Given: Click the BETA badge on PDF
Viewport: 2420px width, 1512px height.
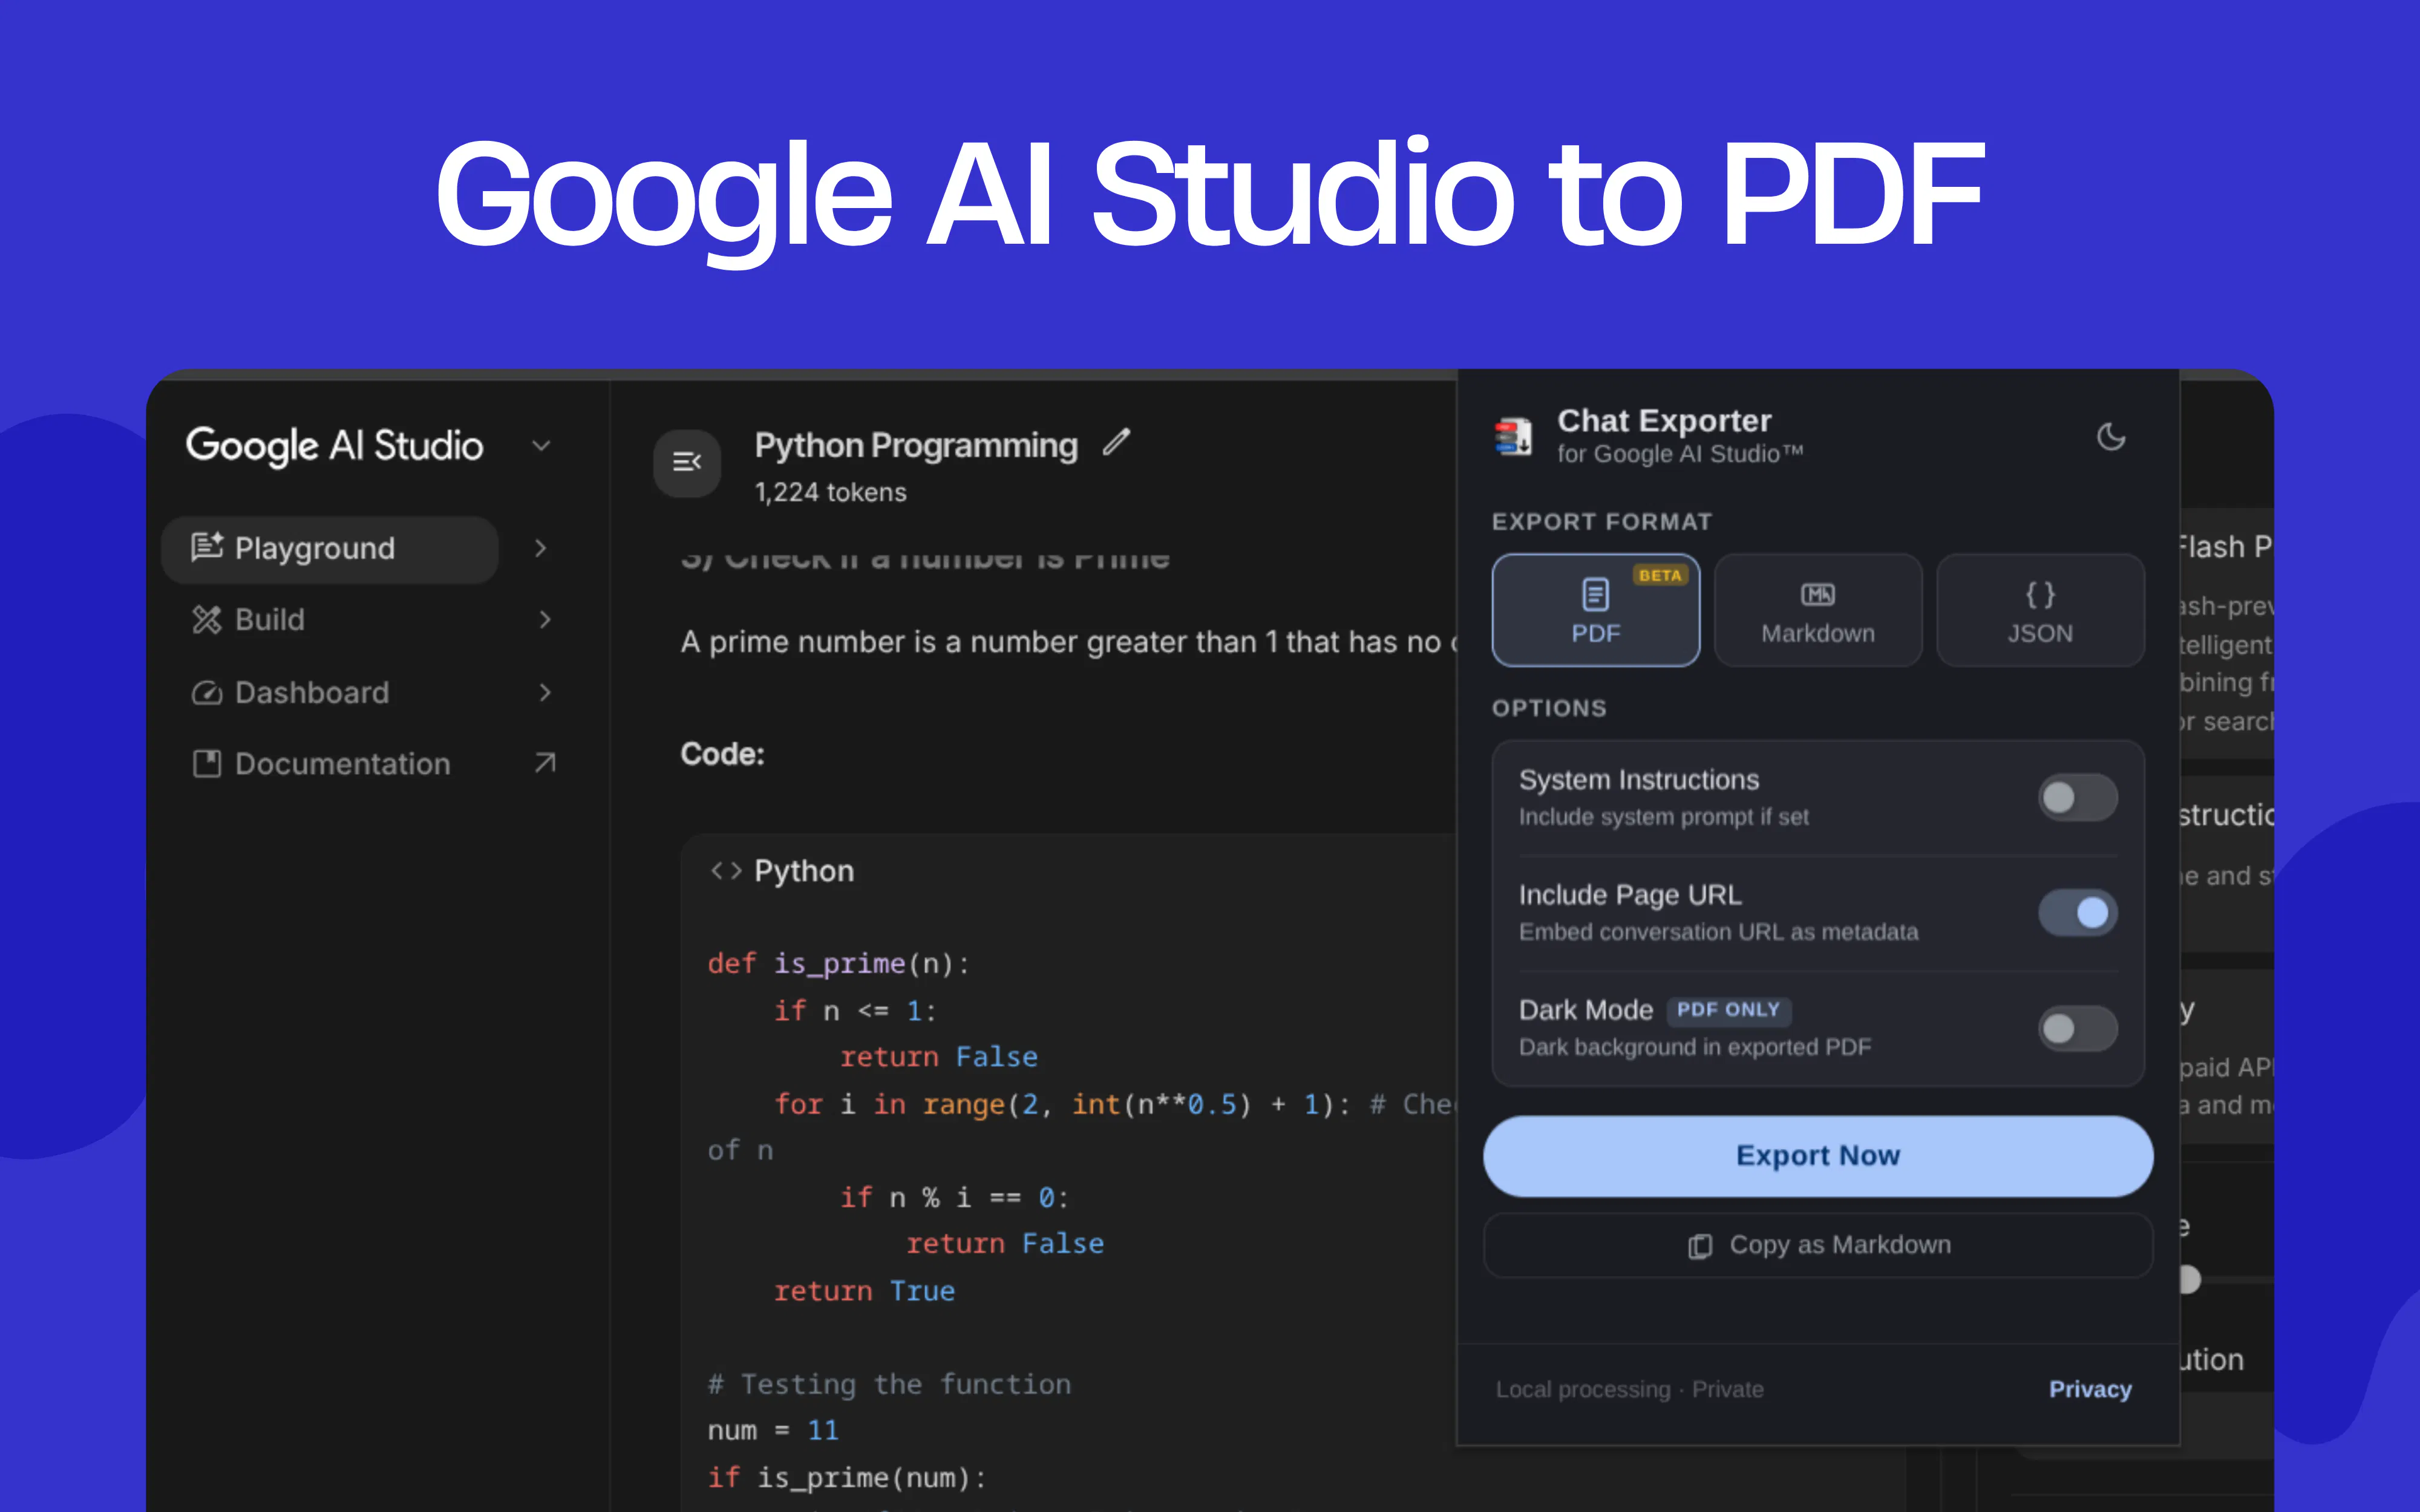Looking at the screenshot, I should [x=1660, y=575].
